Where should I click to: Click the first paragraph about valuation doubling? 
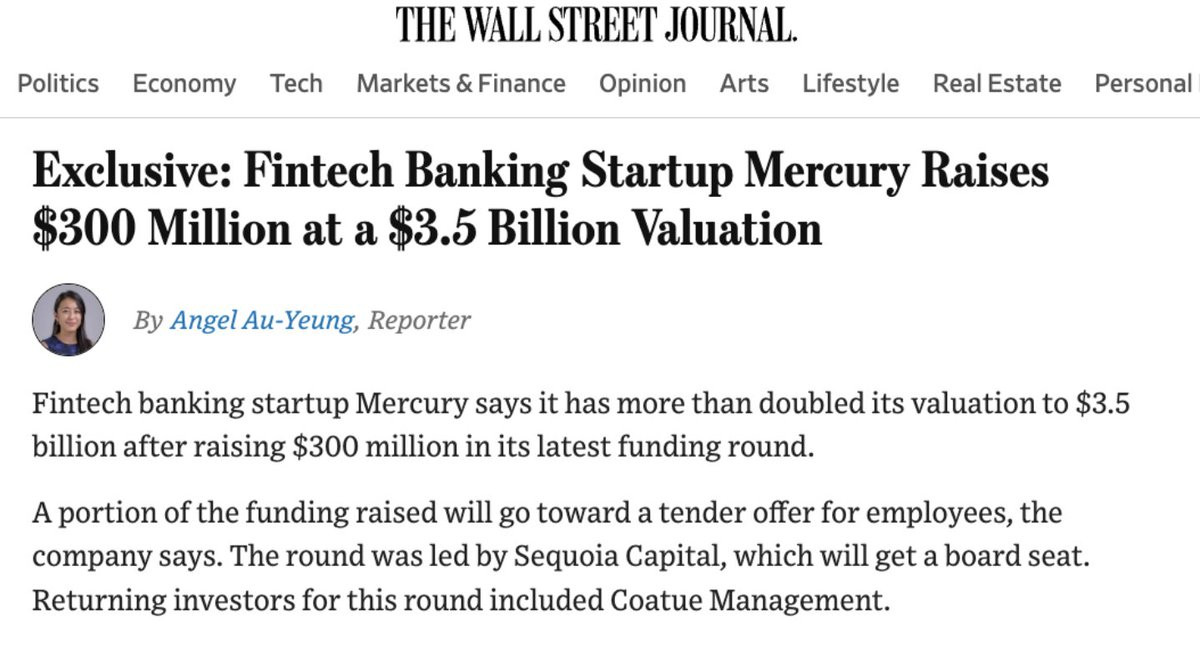coord(581,425)
